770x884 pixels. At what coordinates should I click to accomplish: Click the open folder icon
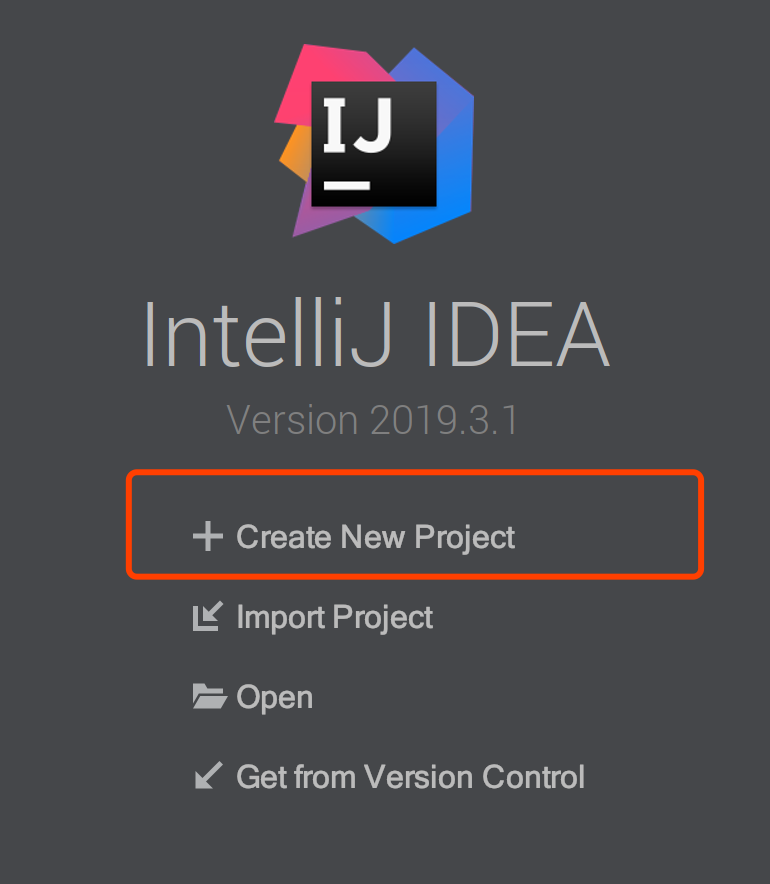[x=209, y=696]
